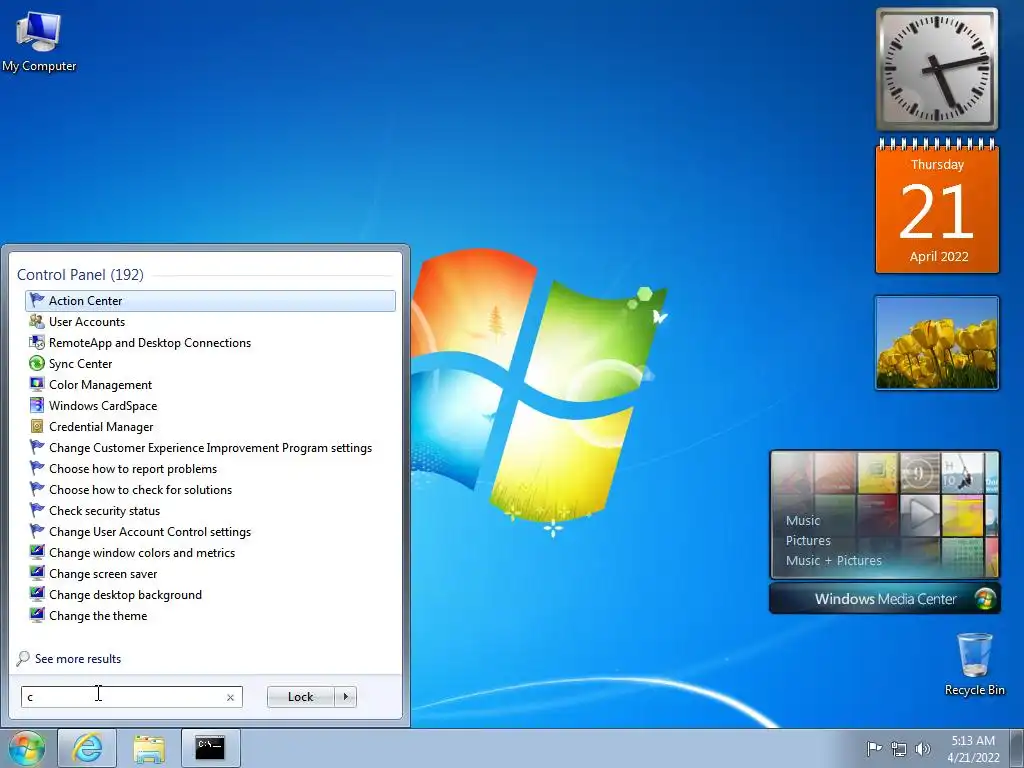Screen dimensions: 1024x768
Task: Open Change screen saver result
Action: [210, 573]
